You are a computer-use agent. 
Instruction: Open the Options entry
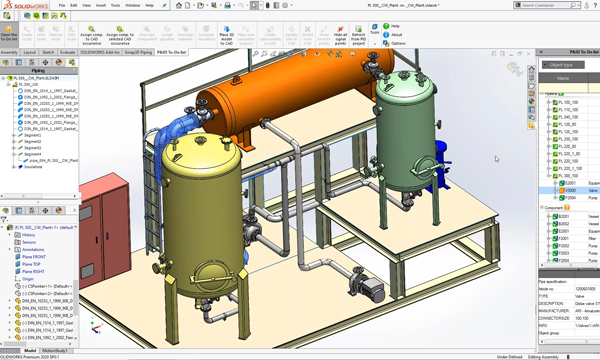[x=395, y=44]
